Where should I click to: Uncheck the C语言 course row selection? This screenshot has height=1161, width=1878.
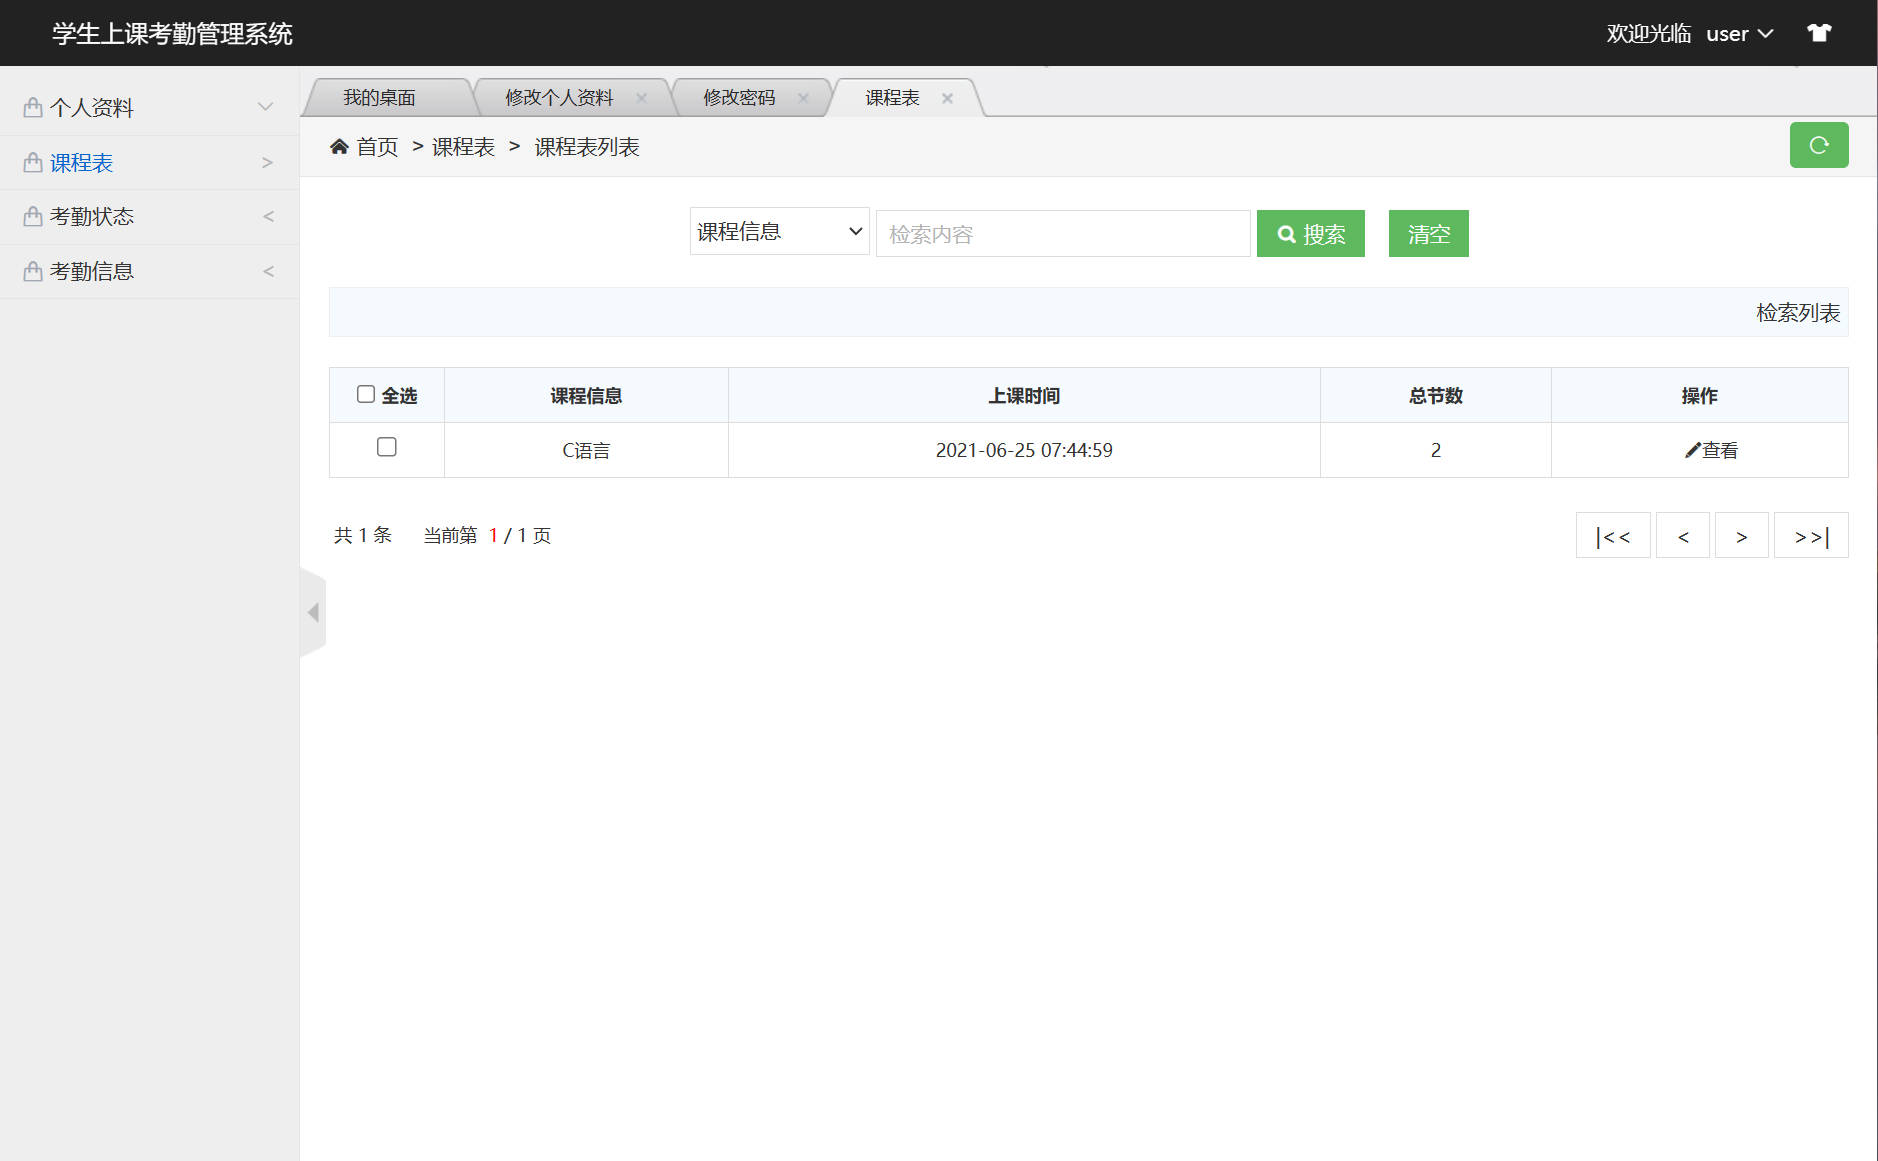coord(387,448)
